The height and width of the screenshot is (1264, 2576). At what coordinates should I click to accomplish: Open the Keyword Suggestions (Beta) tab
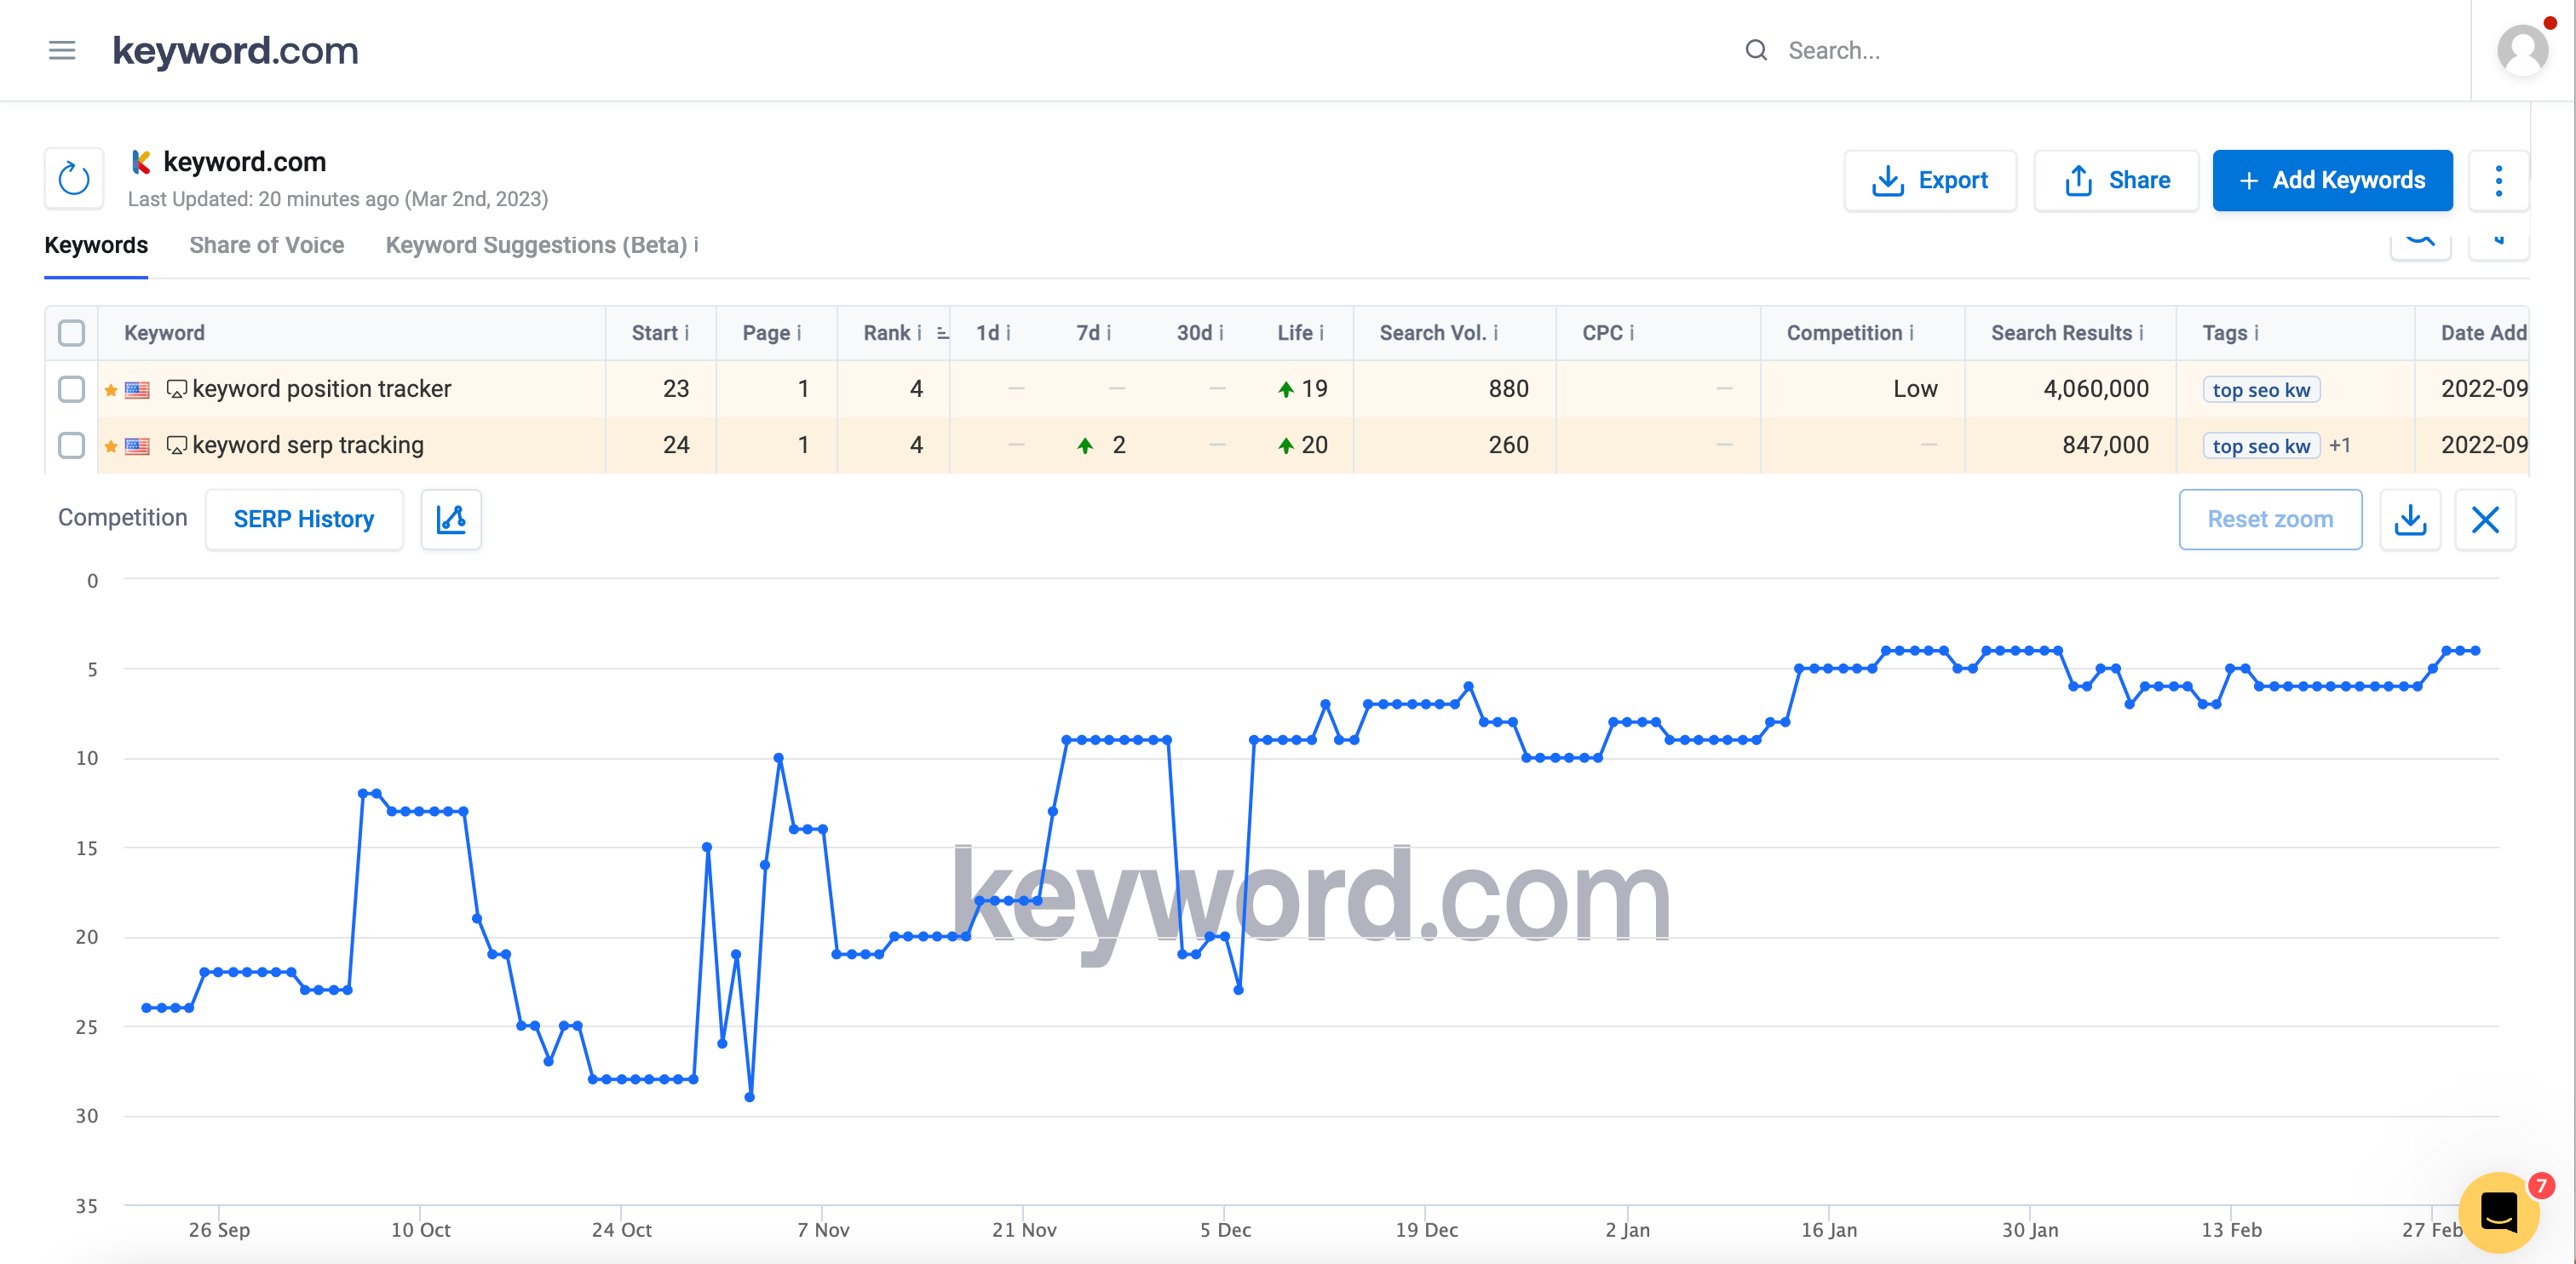536,245
